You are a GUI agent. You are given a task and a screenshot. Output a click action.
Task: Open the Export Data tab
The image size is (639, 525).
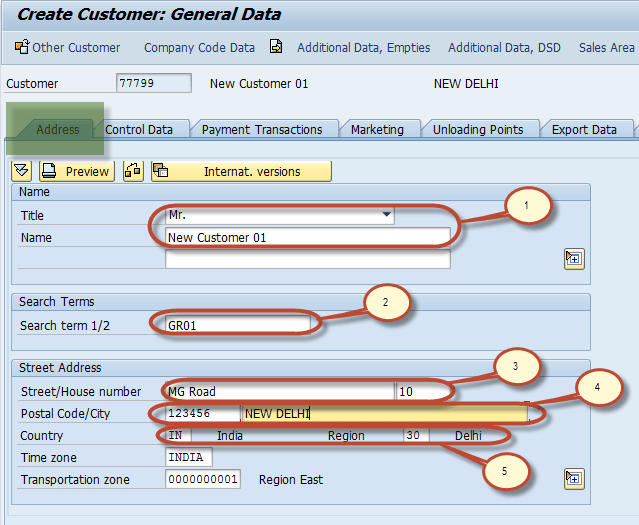pyautogui.click(x=584, y=129)
